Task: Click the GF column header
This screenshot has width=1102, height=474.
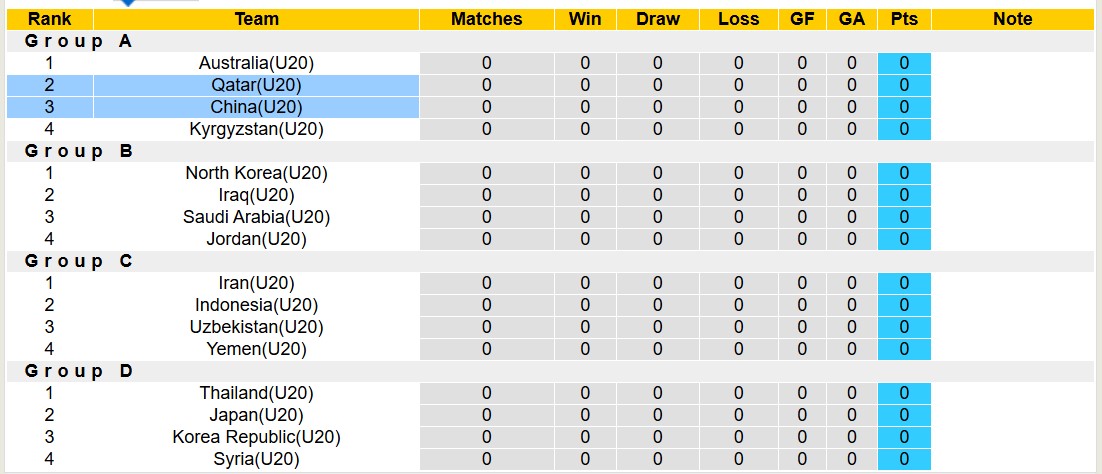Action: (x=801, y=19)
